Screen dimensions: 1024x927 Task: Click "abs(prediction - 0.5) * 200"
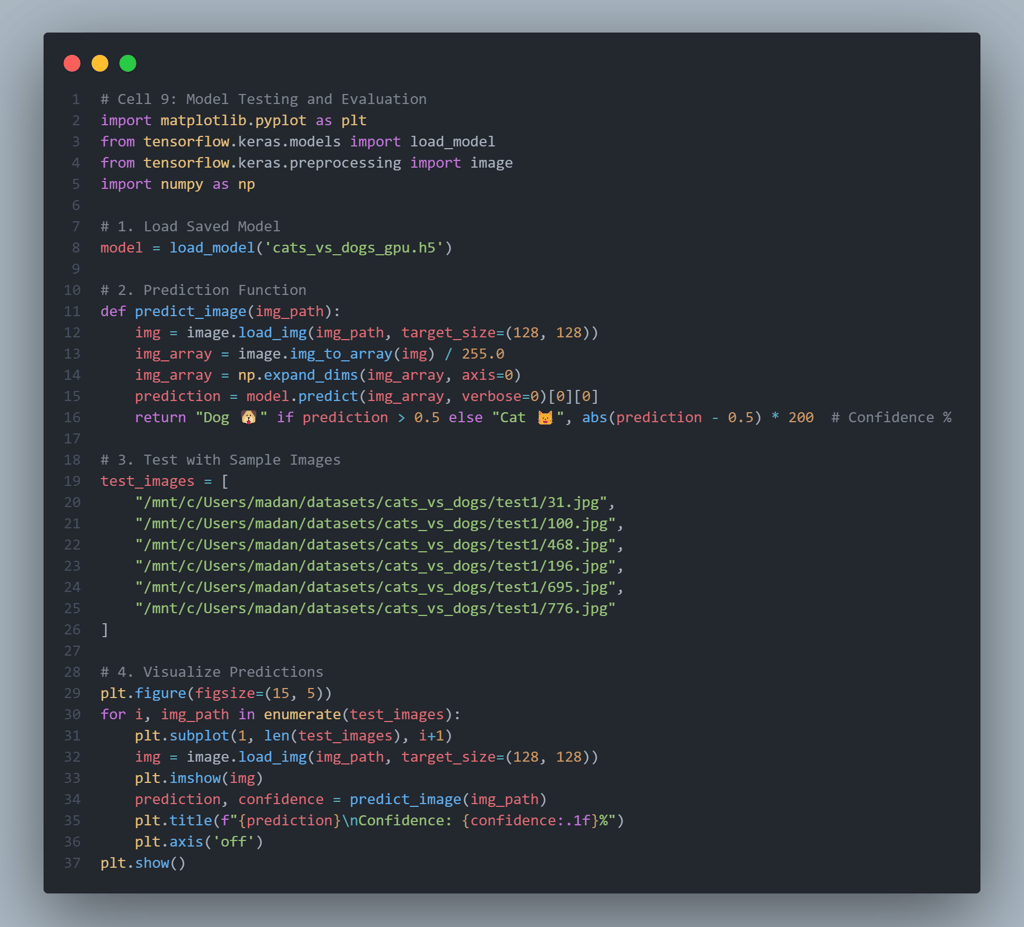tap(698, 417)
